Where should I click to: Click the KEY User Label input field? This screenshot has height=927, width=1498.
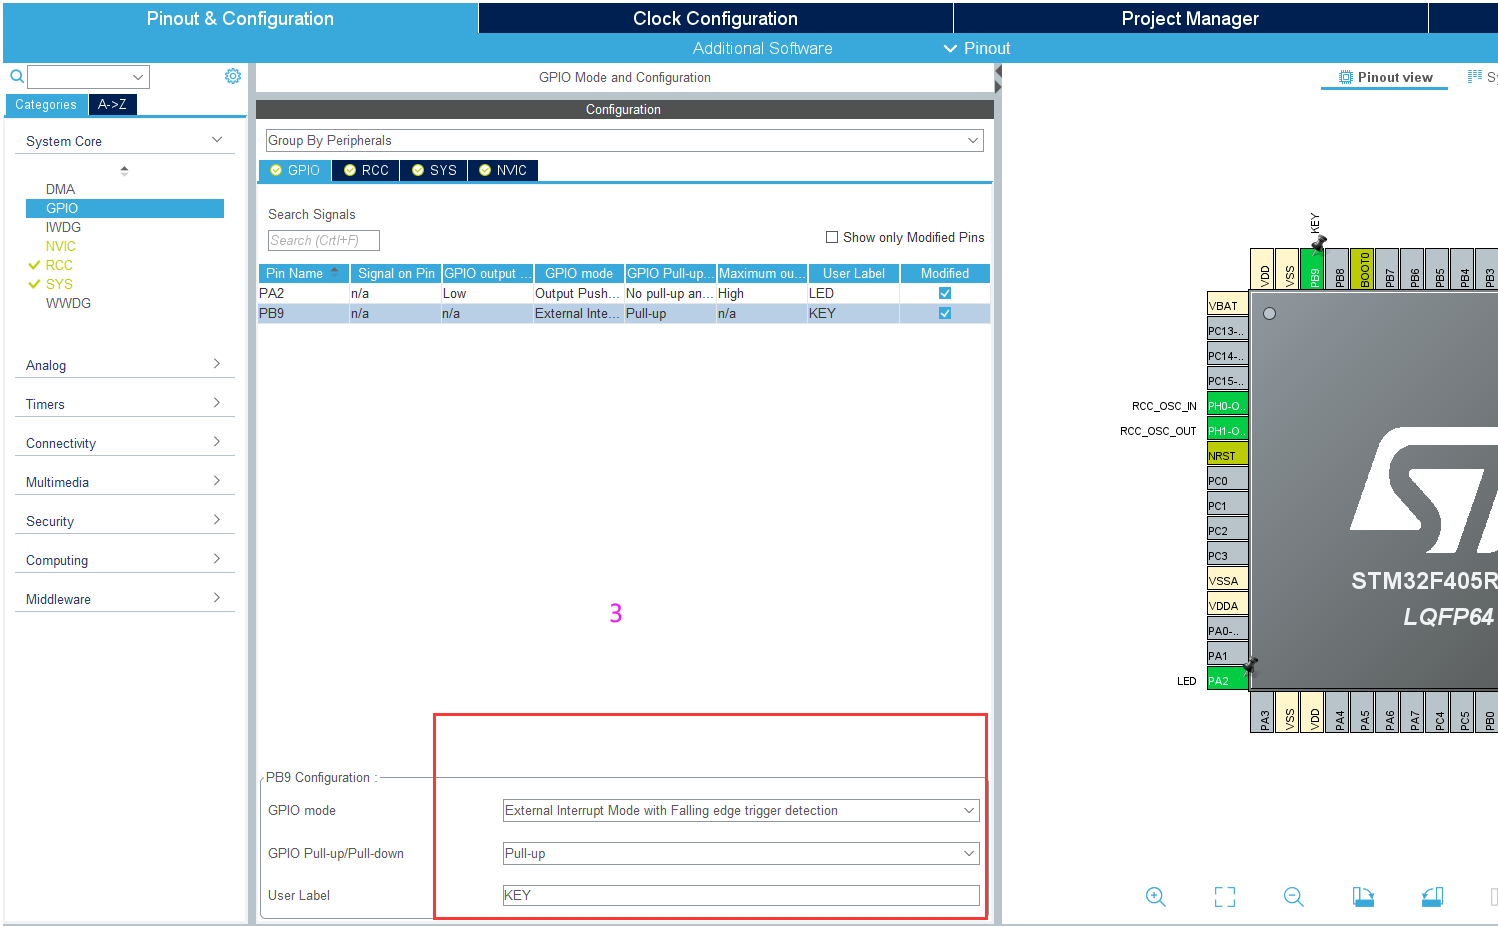point(740,895)
